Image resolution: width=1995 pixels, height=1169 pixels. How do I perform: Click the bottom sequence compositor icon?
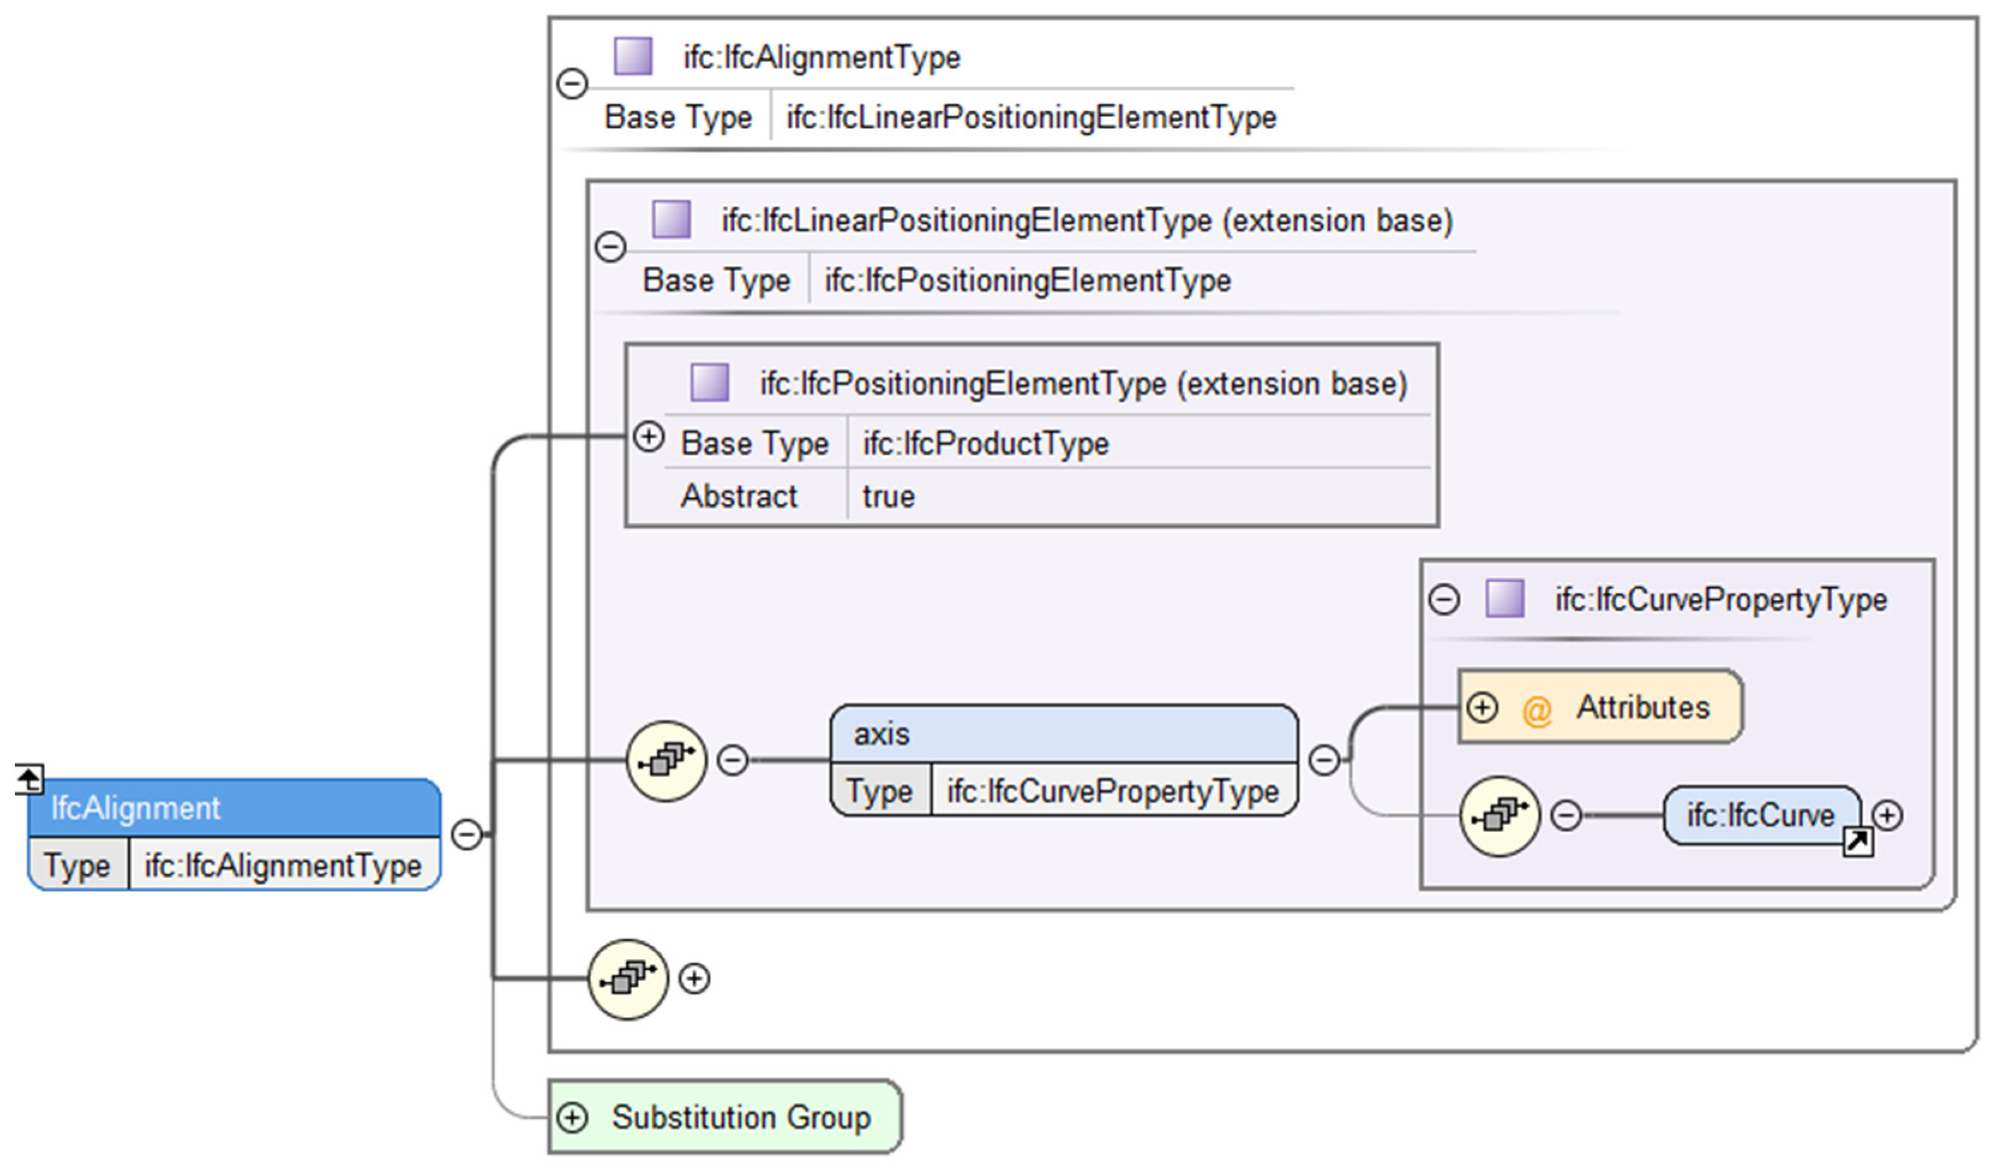tap(628, 979)
